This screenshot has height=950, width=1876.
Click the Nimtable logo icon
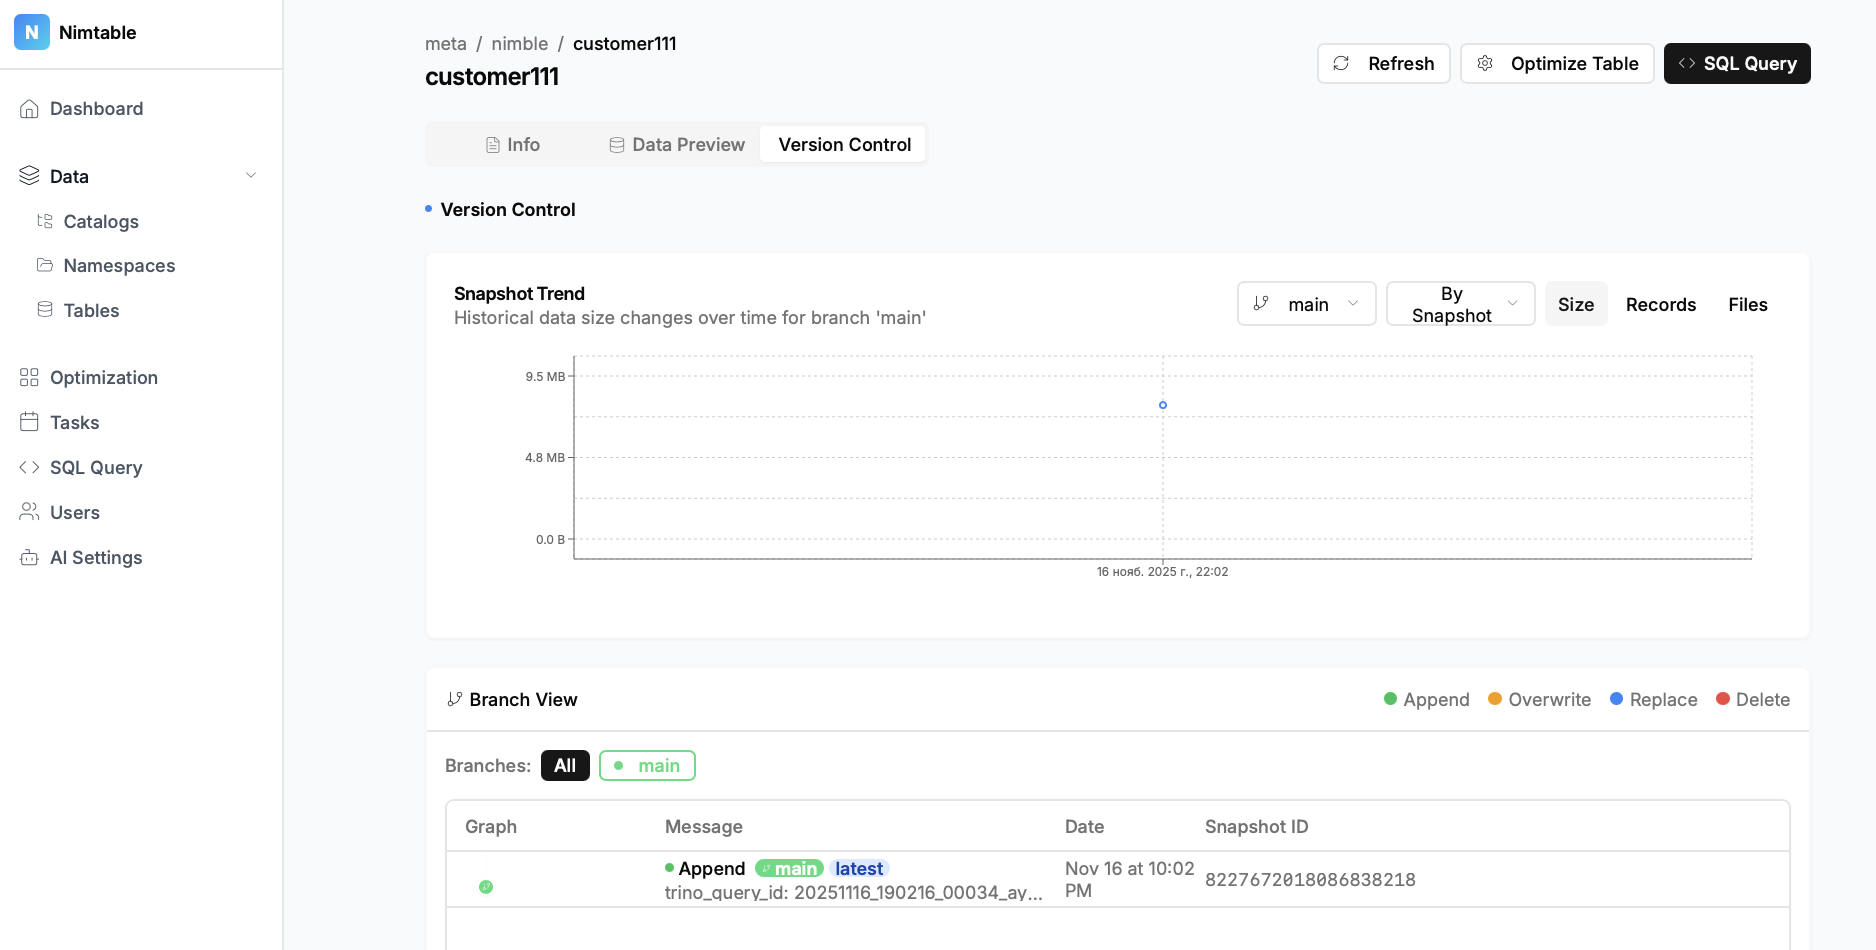tap(32, 32)
